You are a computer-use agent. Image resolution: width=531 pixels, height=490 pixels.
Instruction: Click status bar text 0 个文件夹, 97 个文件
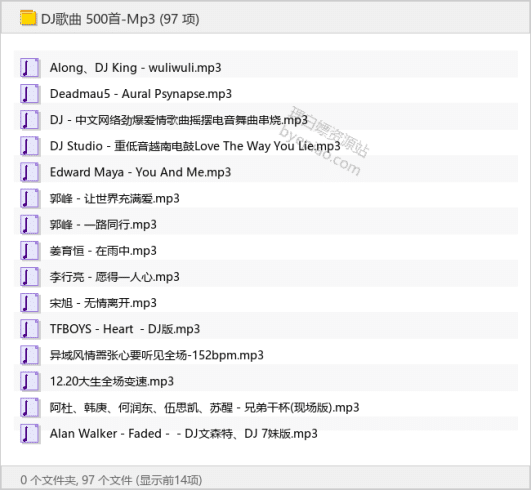pyautogui.click(x=76, y=480)
